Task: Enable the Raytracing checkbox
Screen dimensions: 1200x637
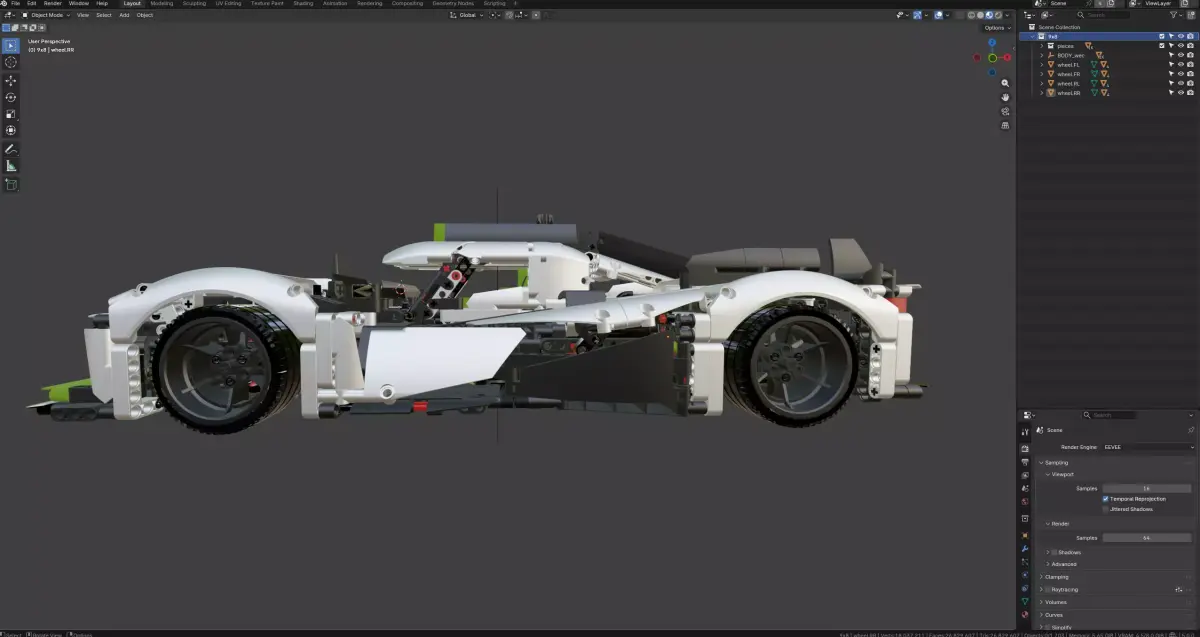Action: tap(1047, 589)
